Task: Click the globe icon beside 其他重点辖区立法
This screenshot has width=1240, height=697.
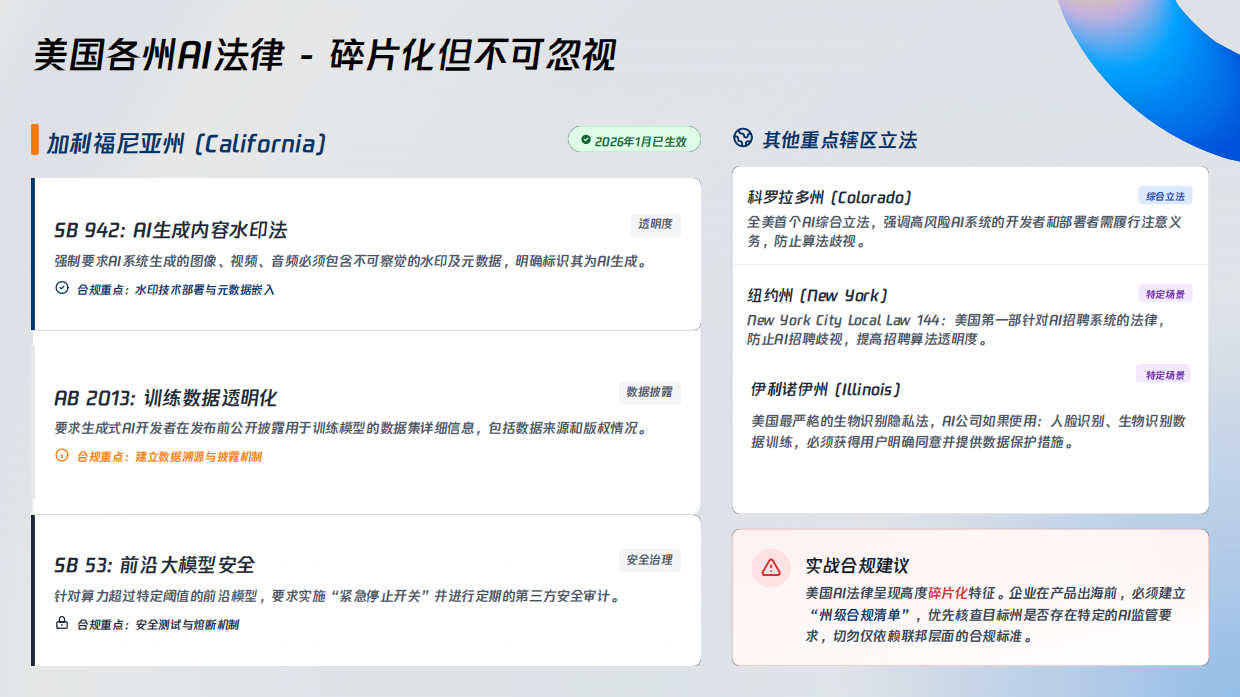Action: pos(741,140)
